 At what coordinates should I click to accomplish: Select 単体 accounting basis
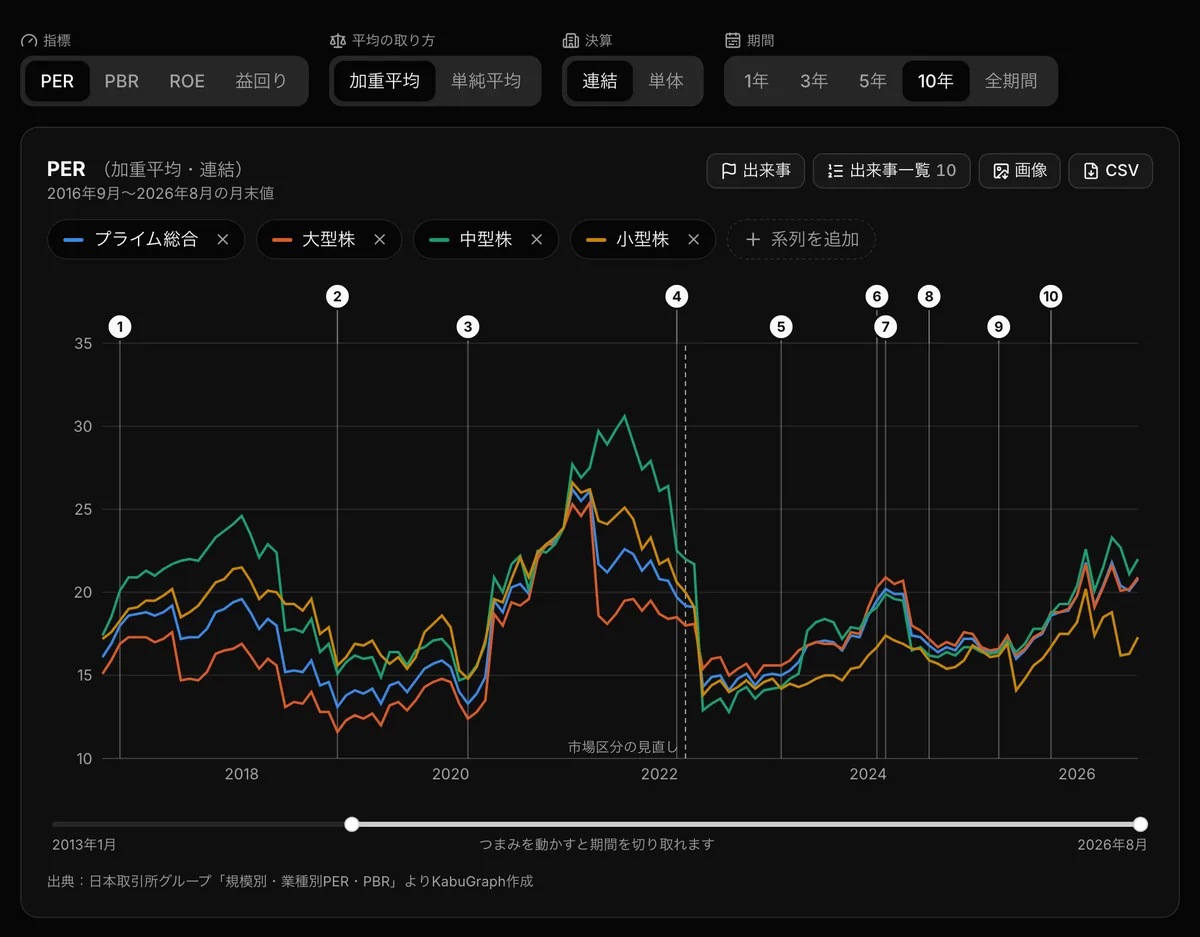pos(666,81)
